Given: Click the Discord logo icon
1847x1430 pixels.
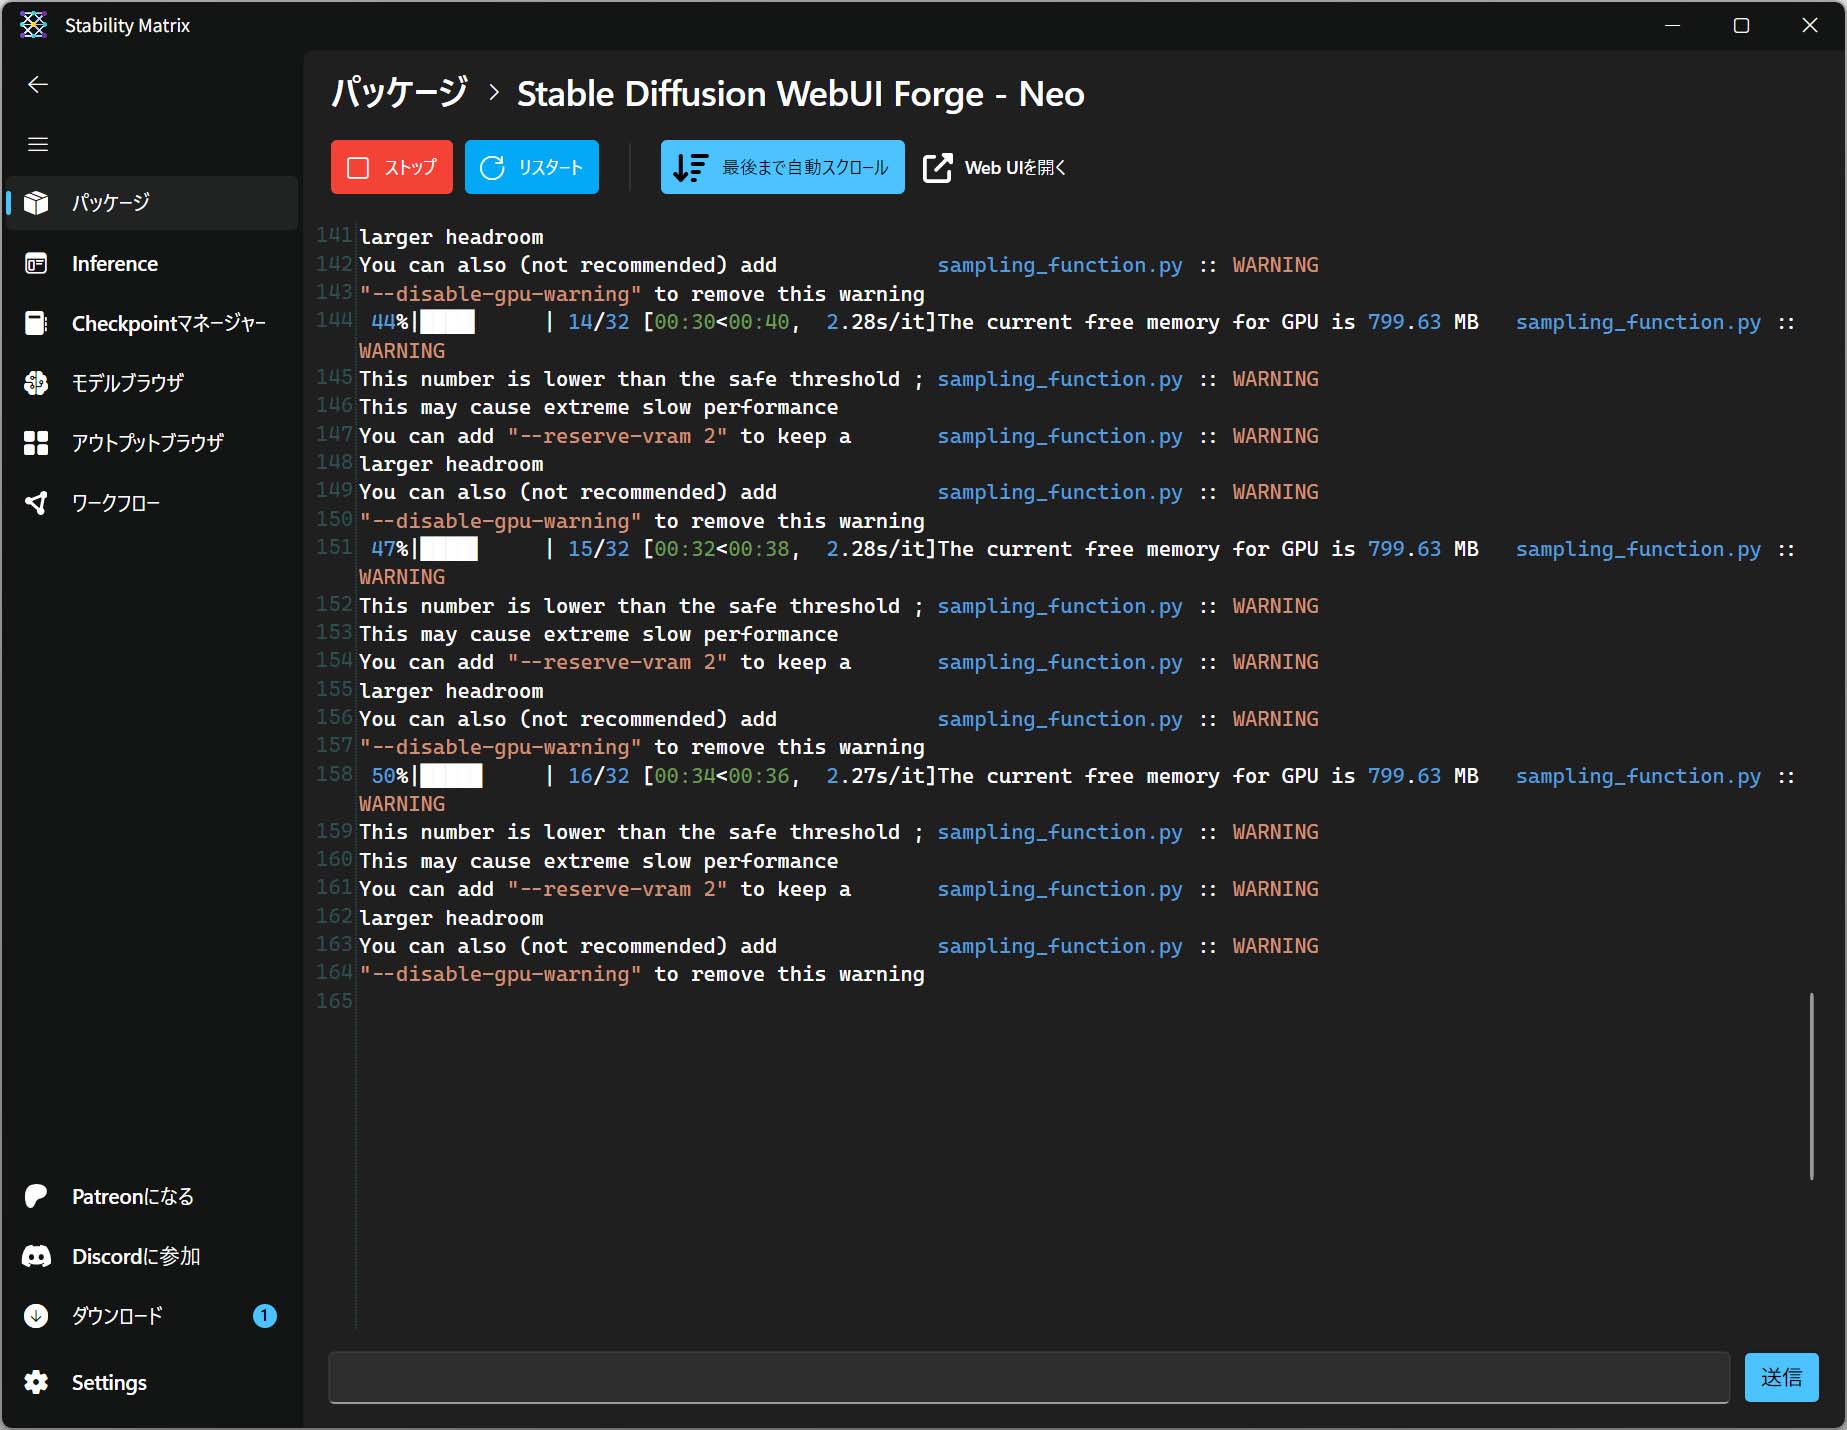Looking at the screenshot, I should [x=36, y=1256].
